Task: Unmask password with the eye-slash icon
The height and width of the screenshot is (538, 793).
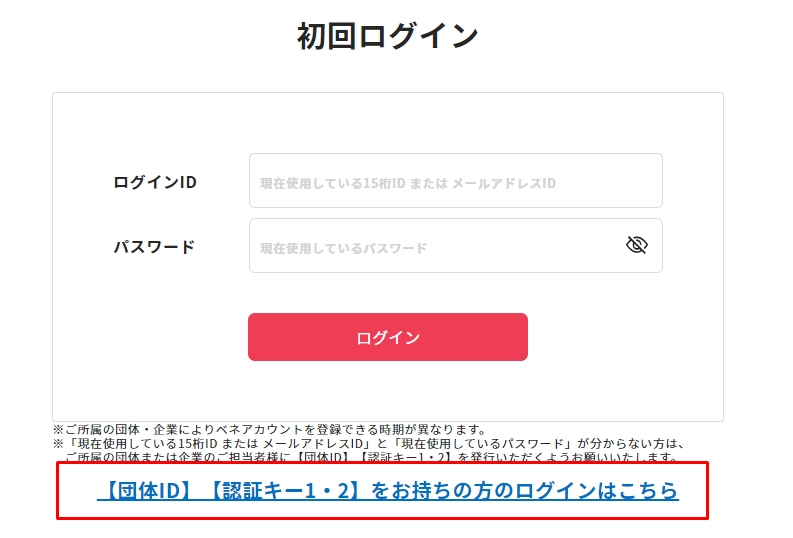Action: (x=637, y=245)
